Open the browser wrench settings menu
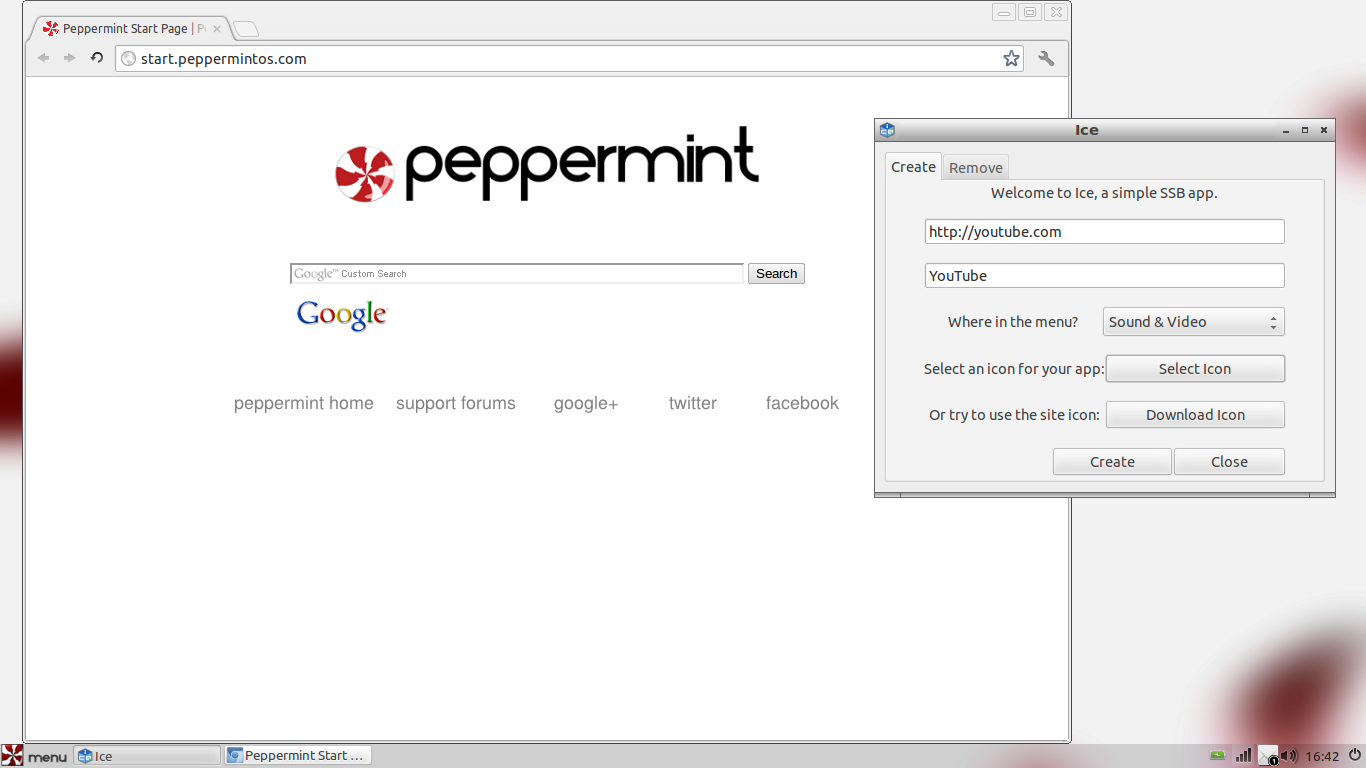The width and height of the screenshot is (1366, 768). coord(1046,59)
